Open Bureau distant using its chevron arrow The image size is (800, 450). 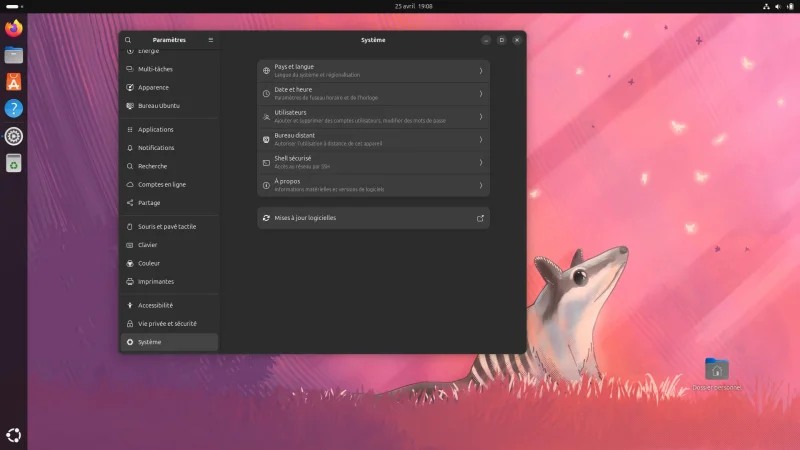point(481,139)
